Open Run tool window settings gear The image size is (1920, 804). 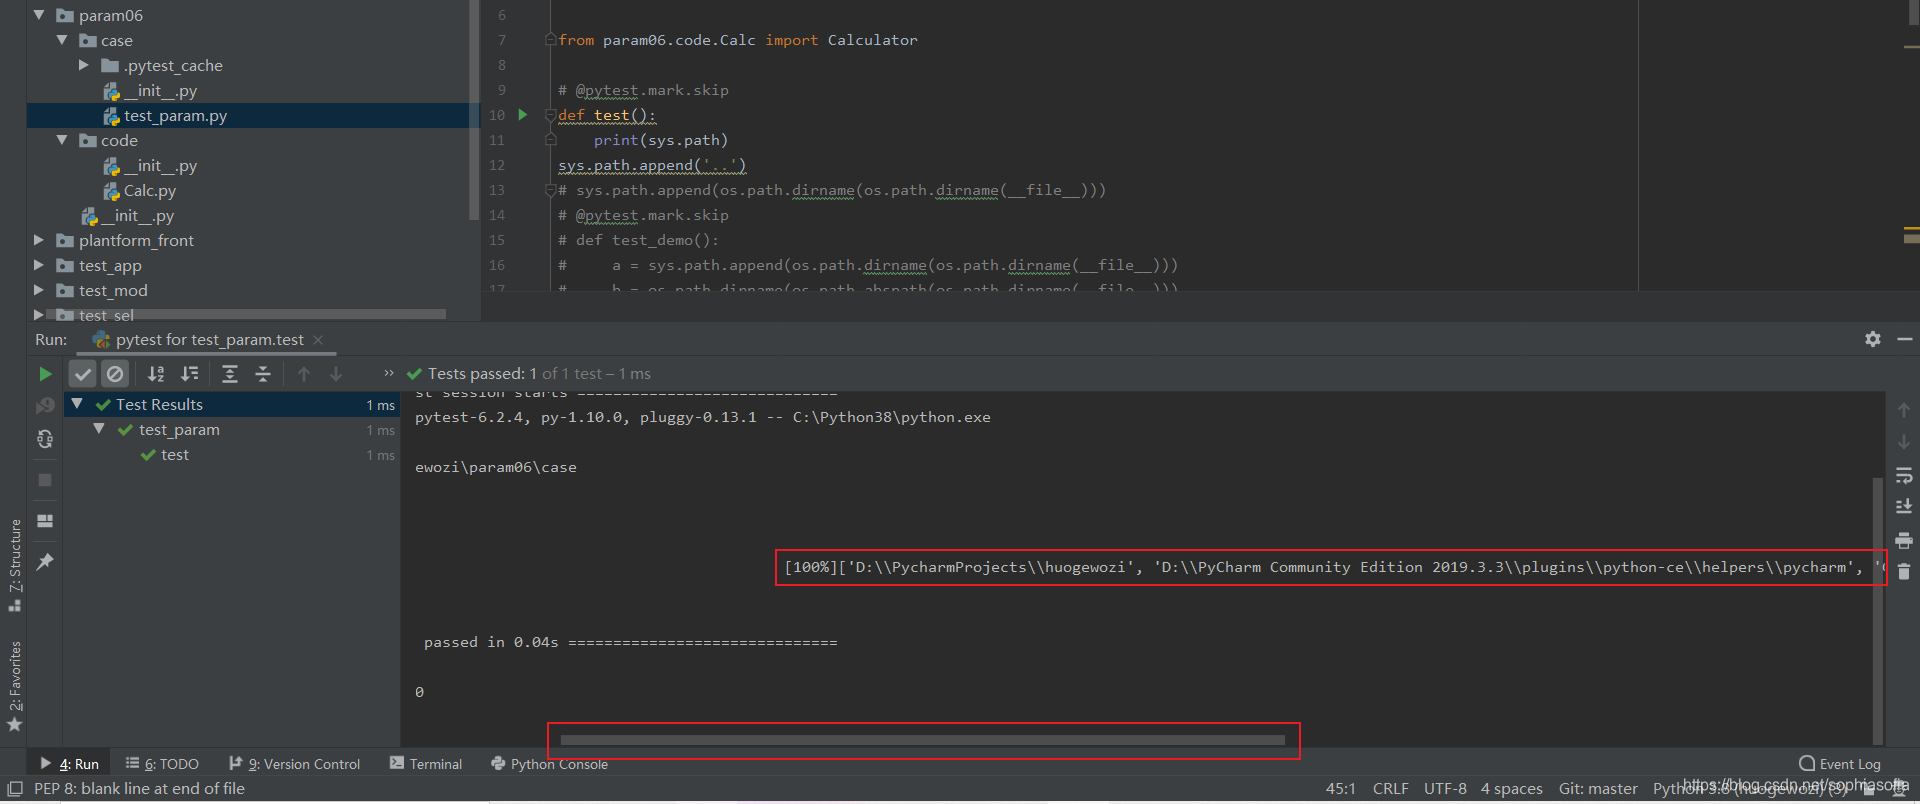tap(1873, 339)
